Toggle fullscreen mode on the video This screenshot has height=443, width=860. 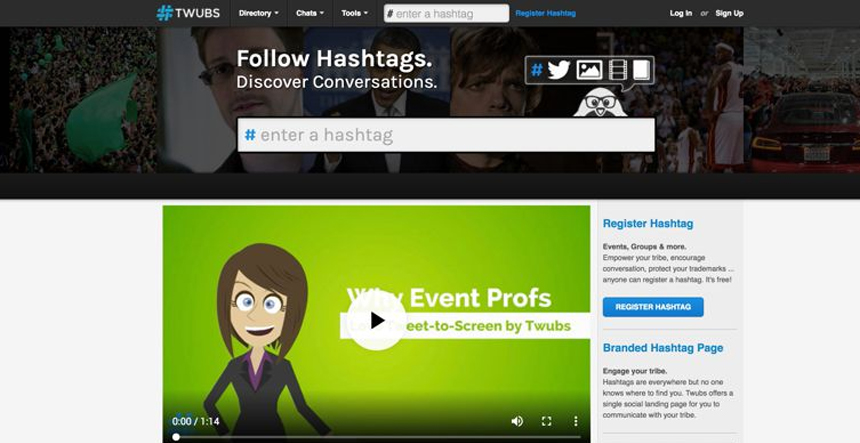click(x=546, y=421)
